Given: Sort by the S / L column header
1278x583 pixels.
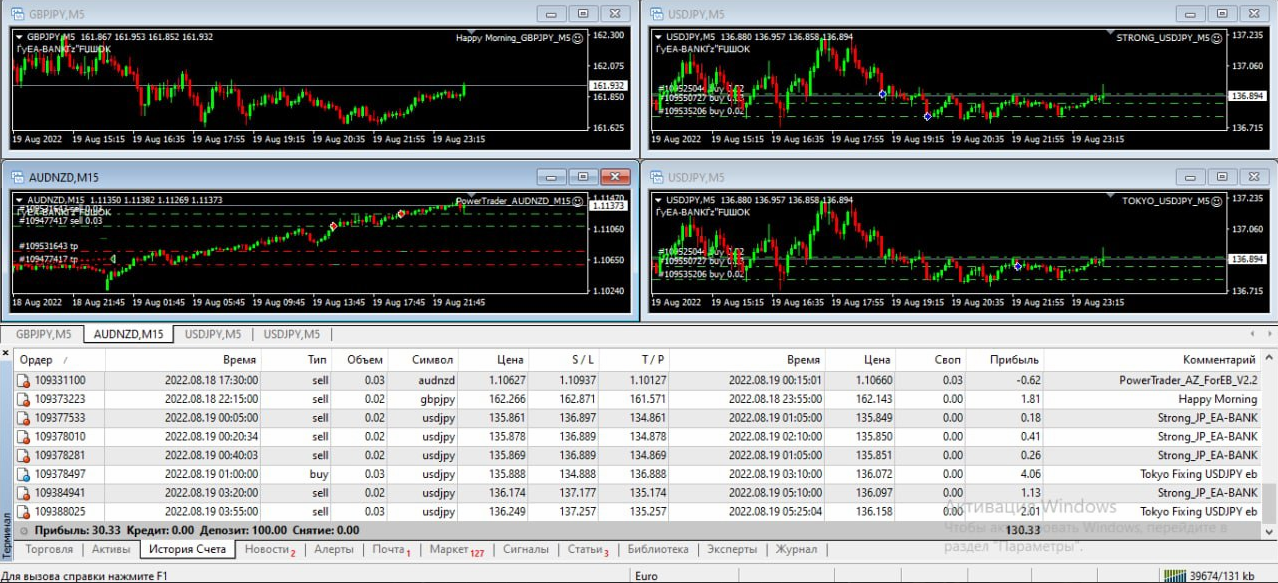Looking at the screenshot, I should (565, 360).
